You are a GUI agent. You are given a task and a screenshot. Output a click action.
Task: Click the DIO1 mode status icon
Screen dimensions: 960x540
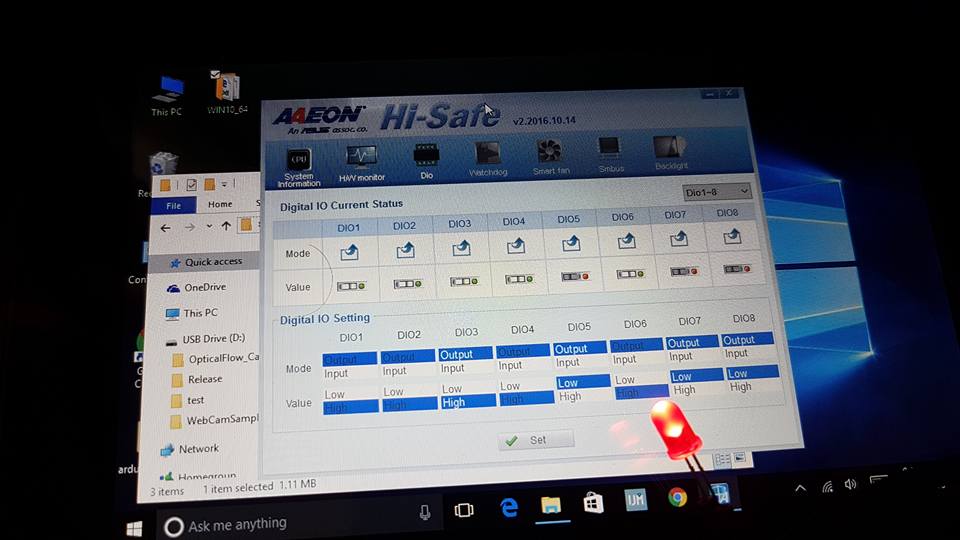pos(350,252)
